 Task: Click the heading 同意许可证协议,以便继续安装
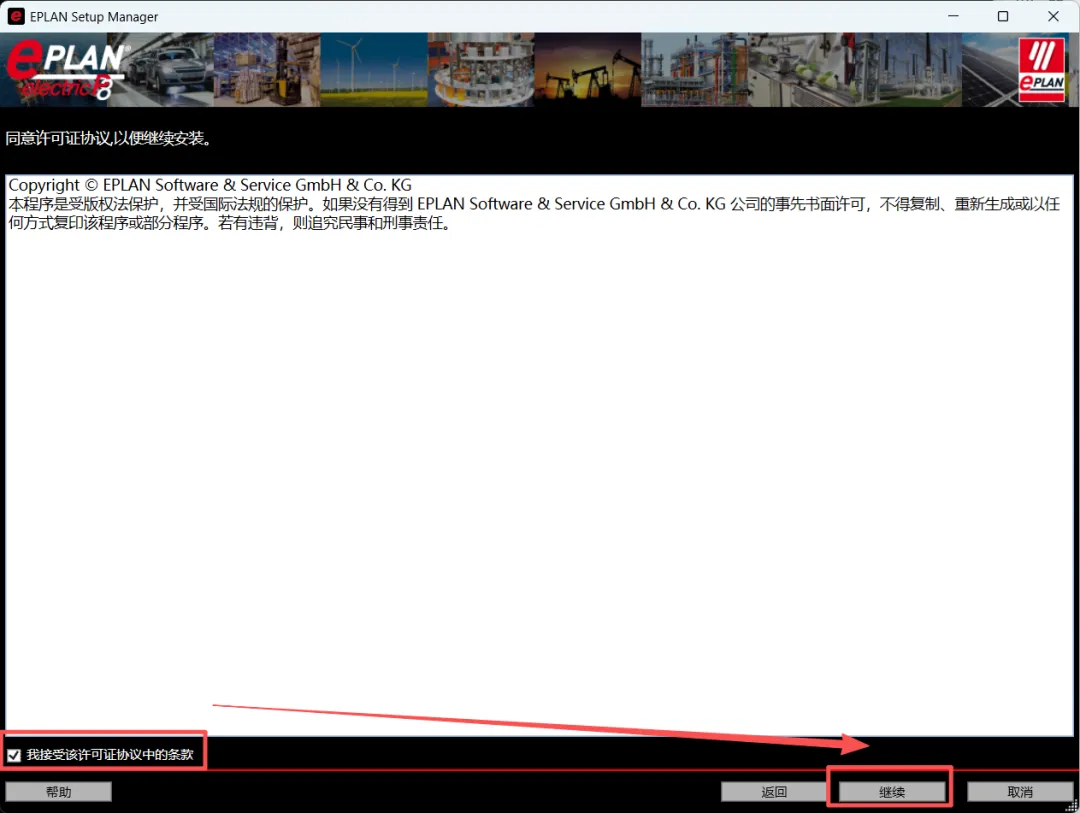[108, 138]
